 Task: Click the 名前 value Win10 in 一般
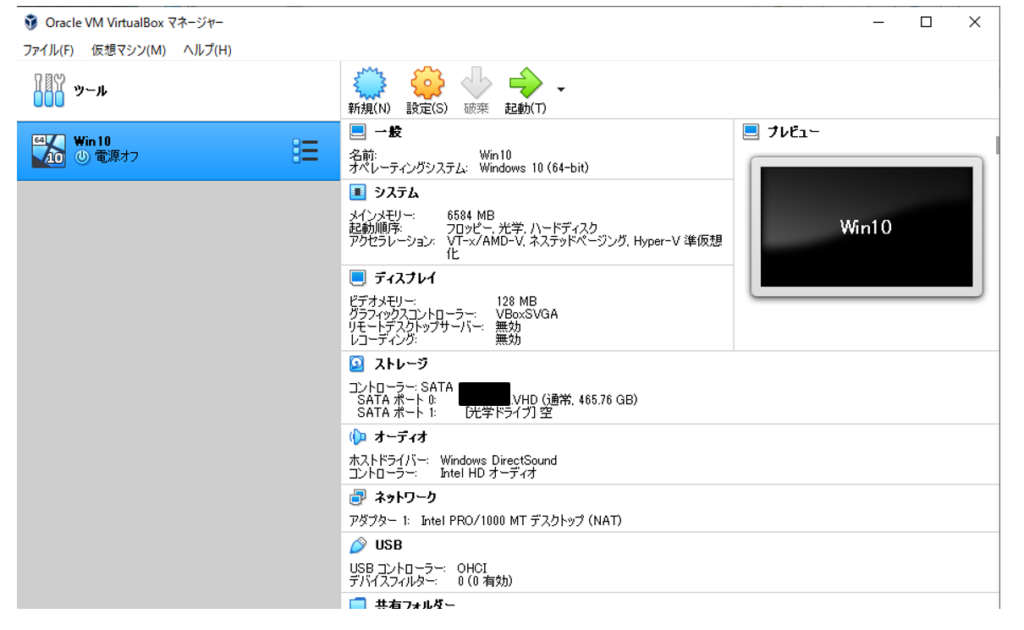496,155
